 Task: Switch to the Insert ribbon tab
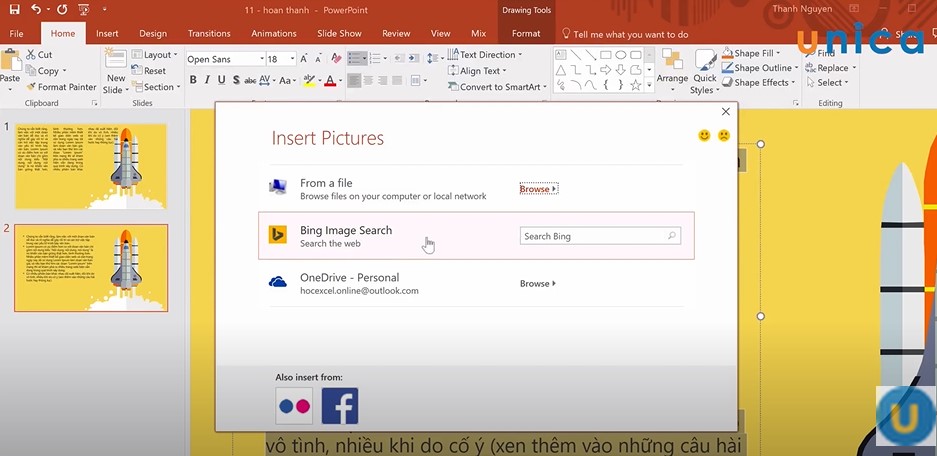107,33
